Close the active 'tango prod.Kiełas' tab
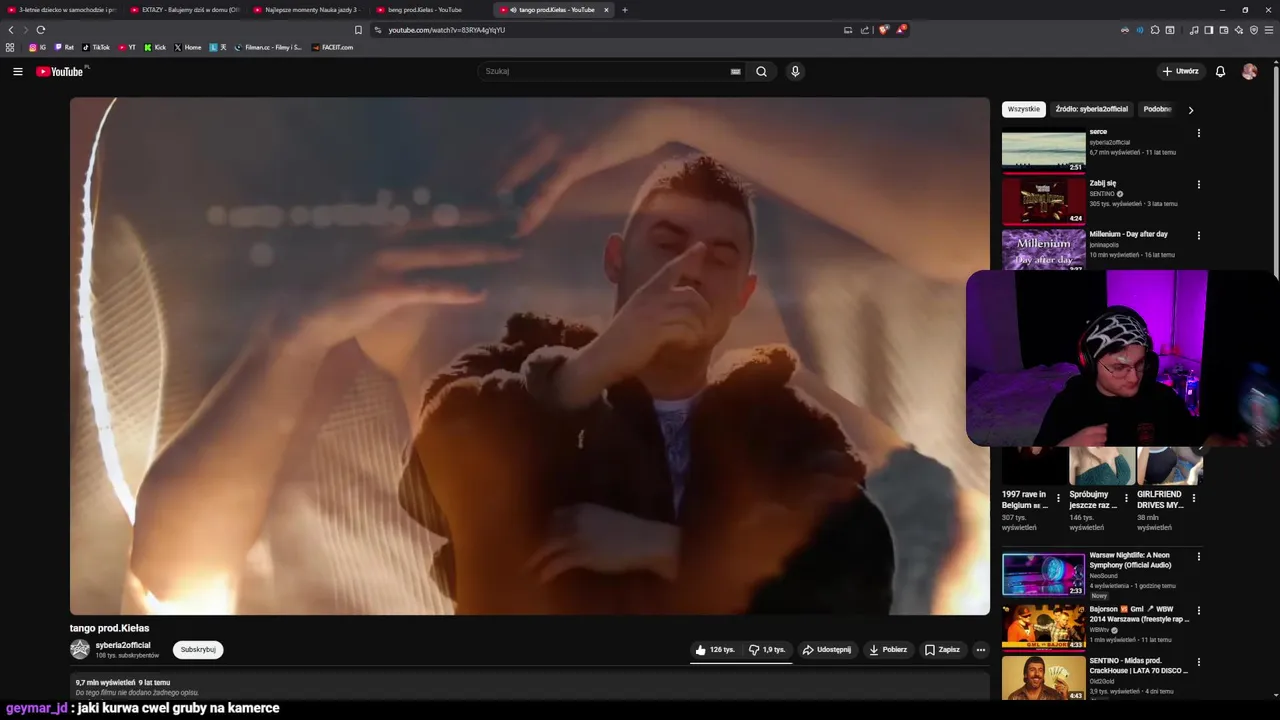1280x720 pixels. pyautogui.click(x=606, y=10)
